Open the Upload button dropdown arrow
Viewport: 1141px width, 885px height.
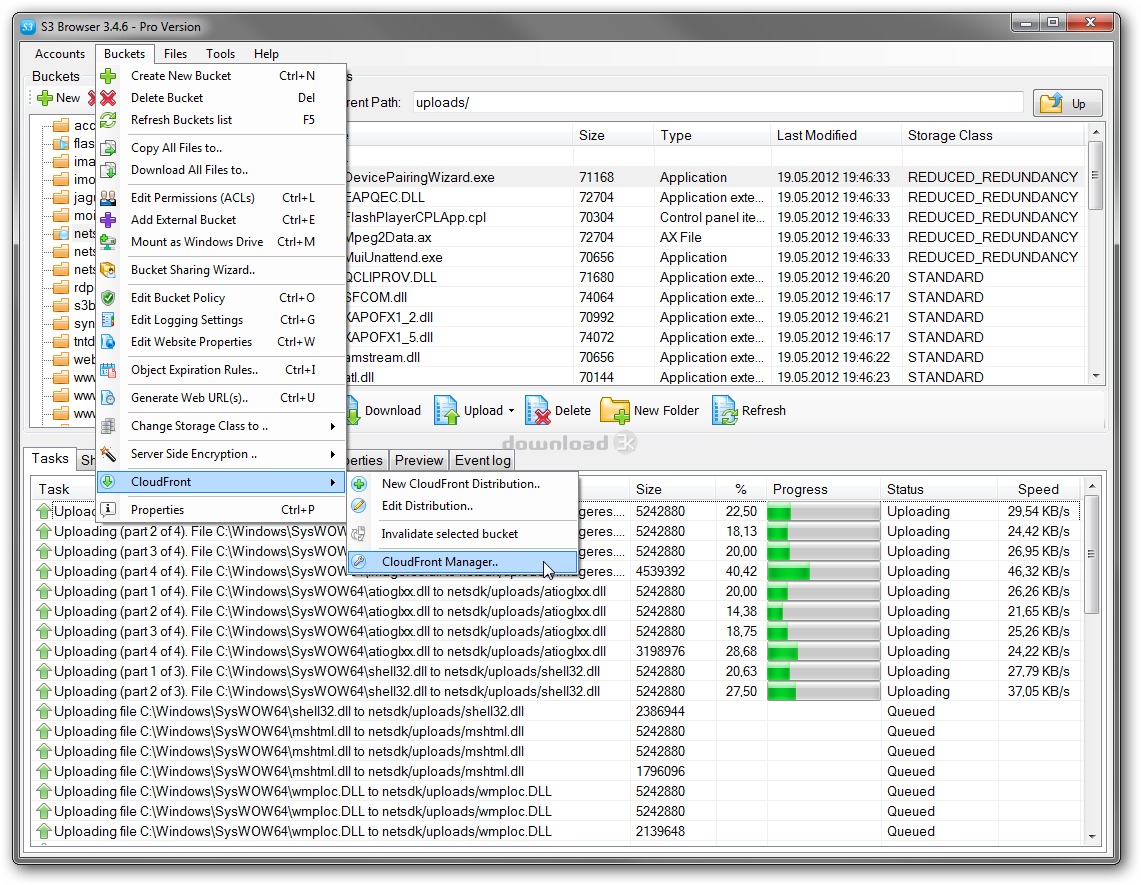[x=510, y=410]
